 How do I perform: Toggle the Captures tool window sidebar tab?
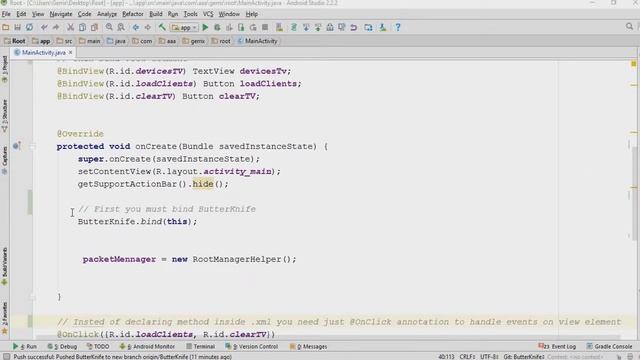click(4, 160)
